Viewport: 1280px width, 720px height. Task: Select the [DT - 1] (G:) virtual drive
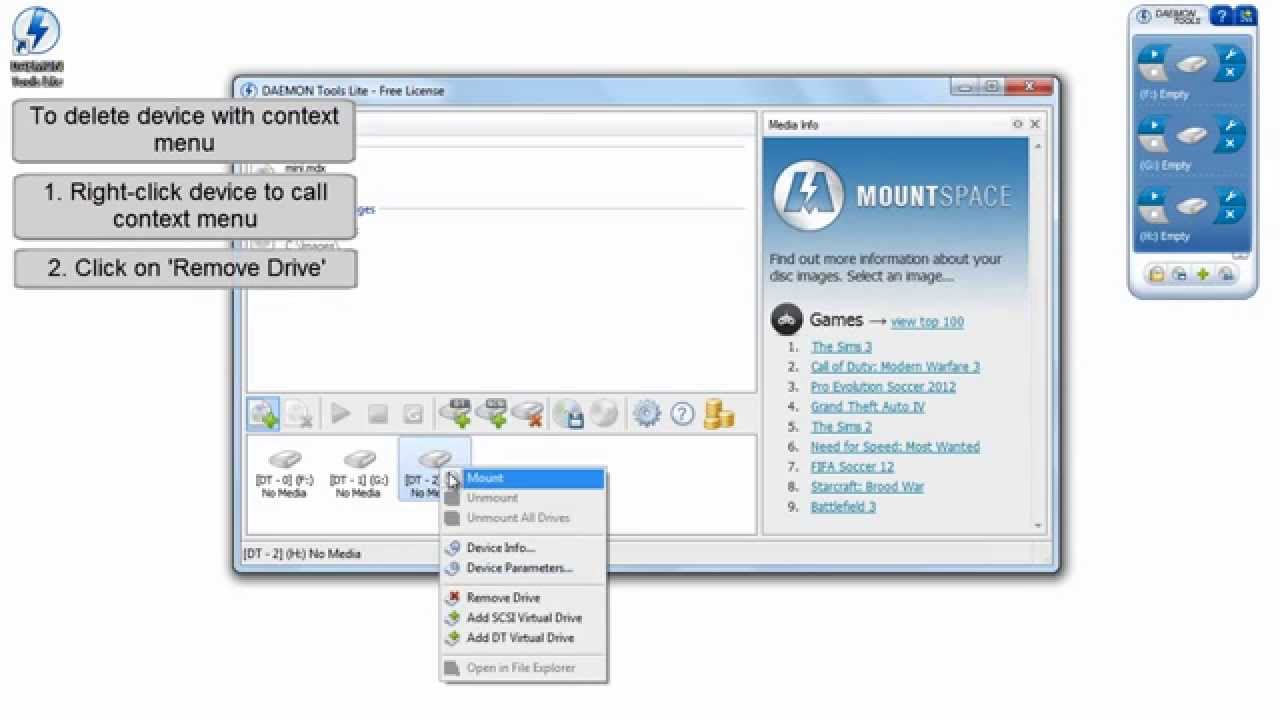[358, 472]
